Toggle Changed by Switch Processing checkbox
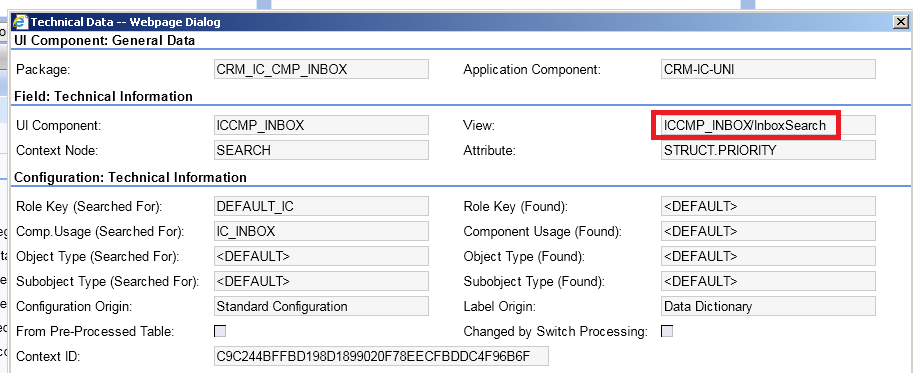Screen dimensions: 913x373 click(667, 331)
